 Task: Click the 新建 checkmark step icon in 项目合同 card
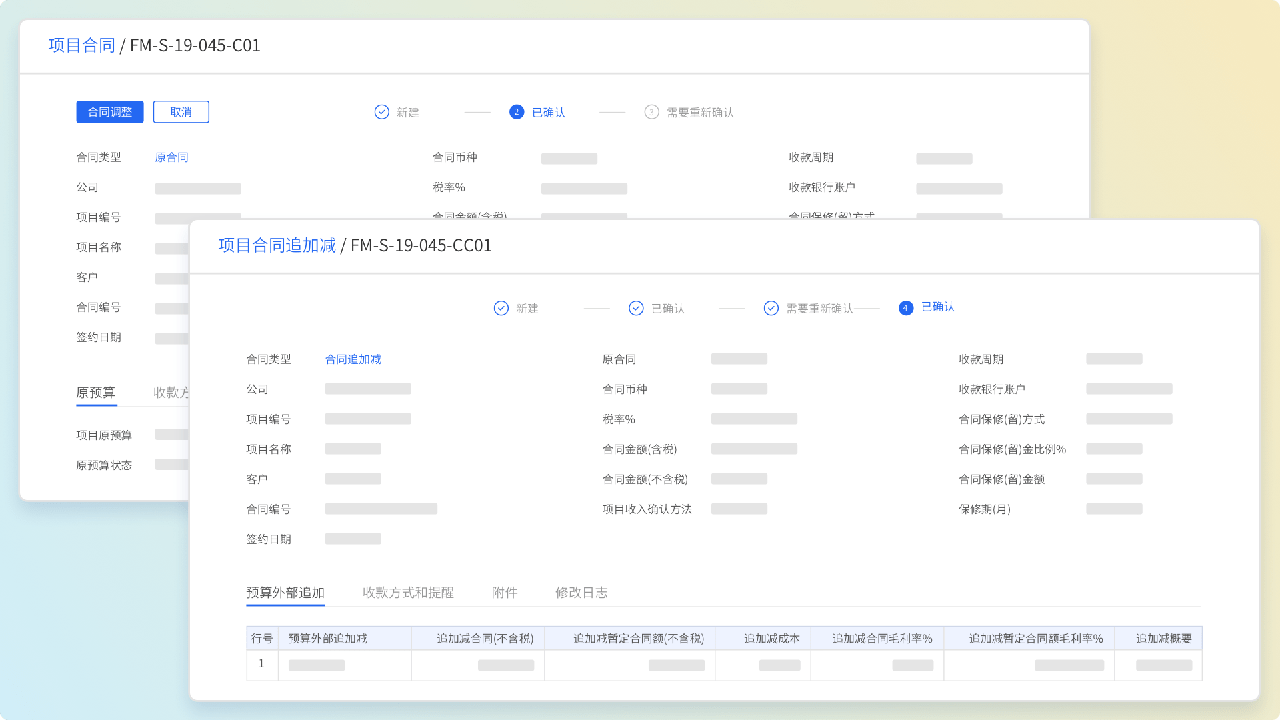[381, 112]
